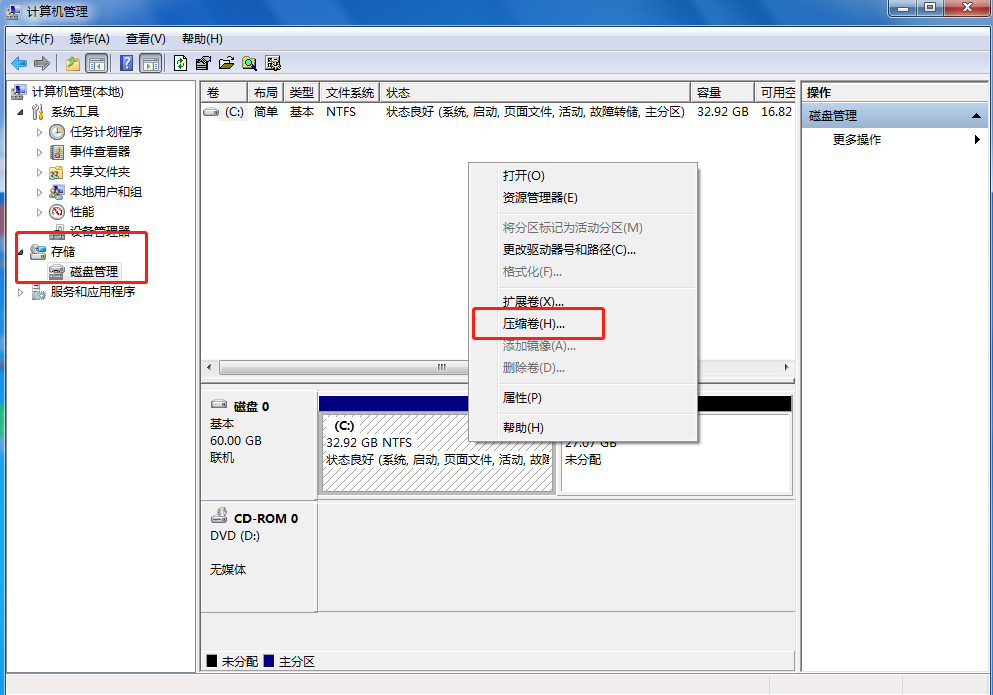This screenshot has height=695, width=993.
Task: Toggle the console tree visibility icon
Action: [96, 63]
